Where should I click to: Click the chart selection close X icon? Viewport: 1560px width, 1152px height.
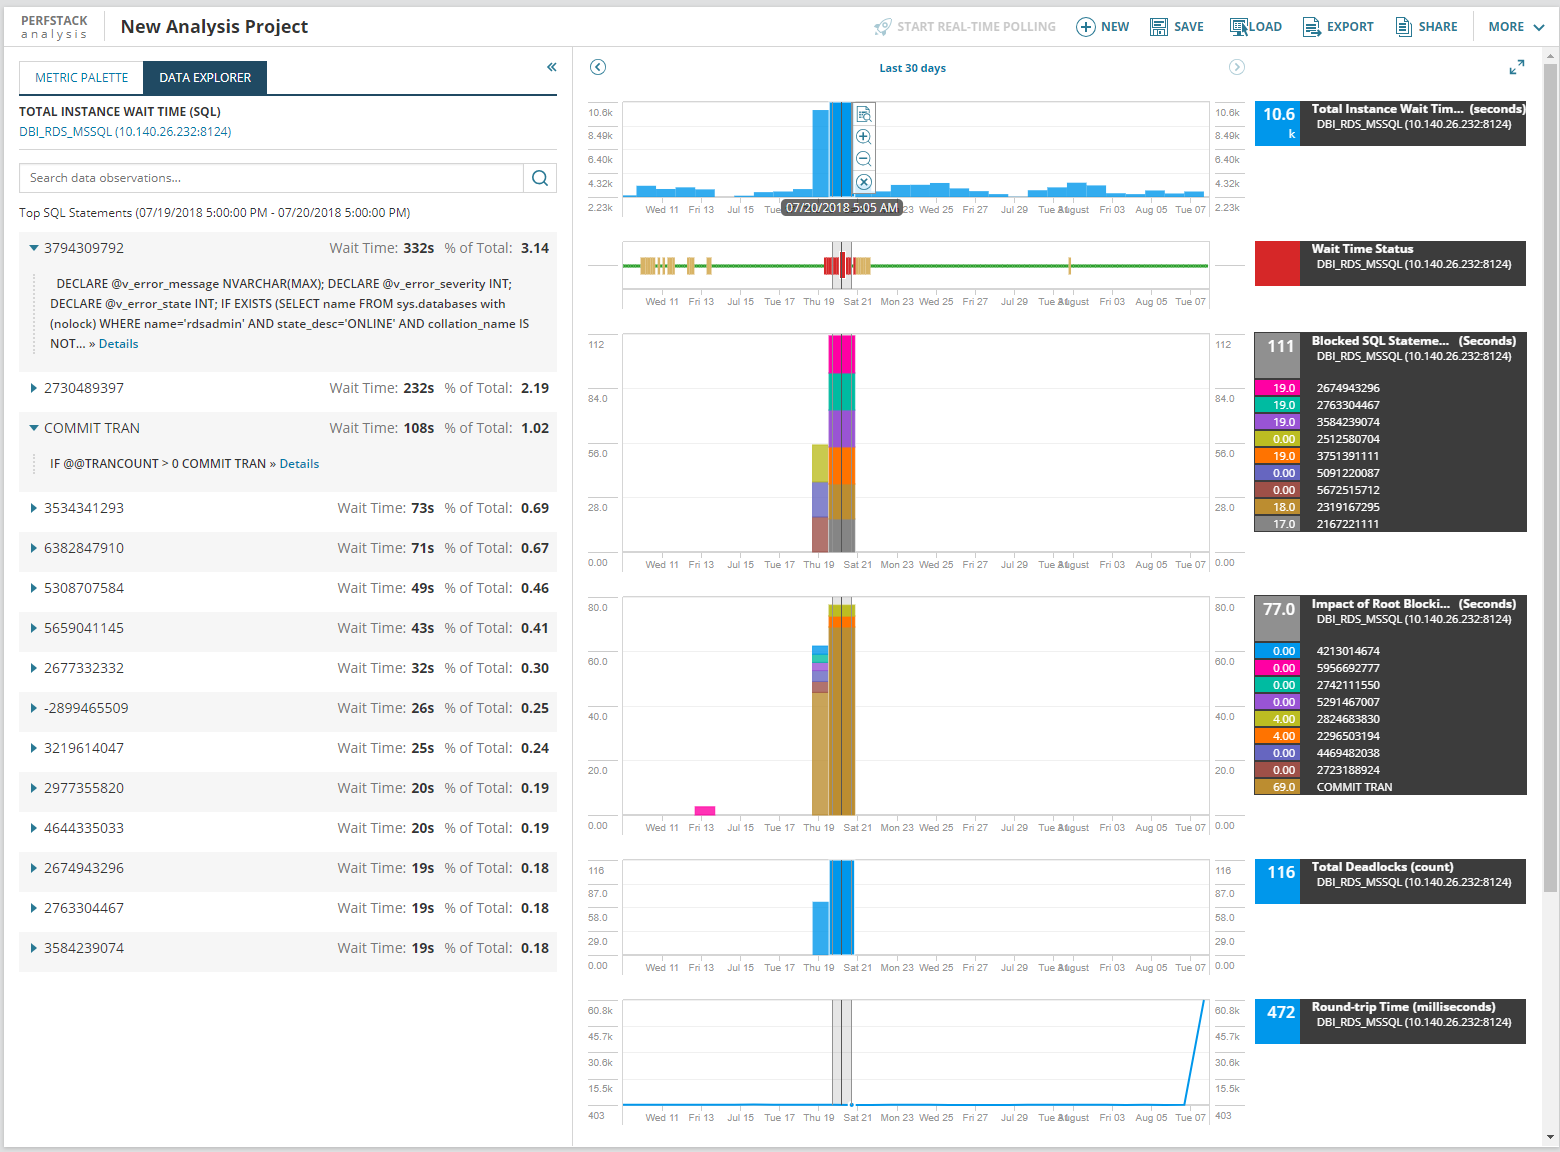864,182
